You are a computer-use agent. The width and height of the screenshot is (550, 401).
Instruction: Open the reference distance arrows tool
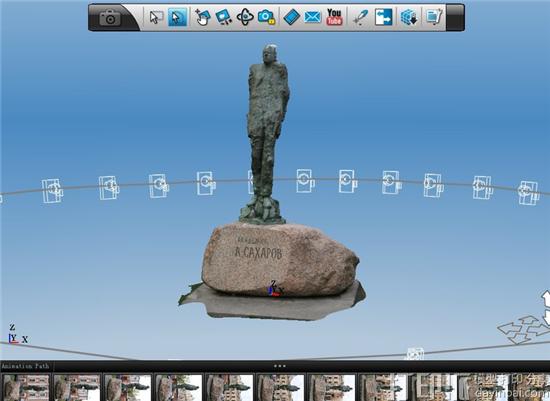coord(383,17)
